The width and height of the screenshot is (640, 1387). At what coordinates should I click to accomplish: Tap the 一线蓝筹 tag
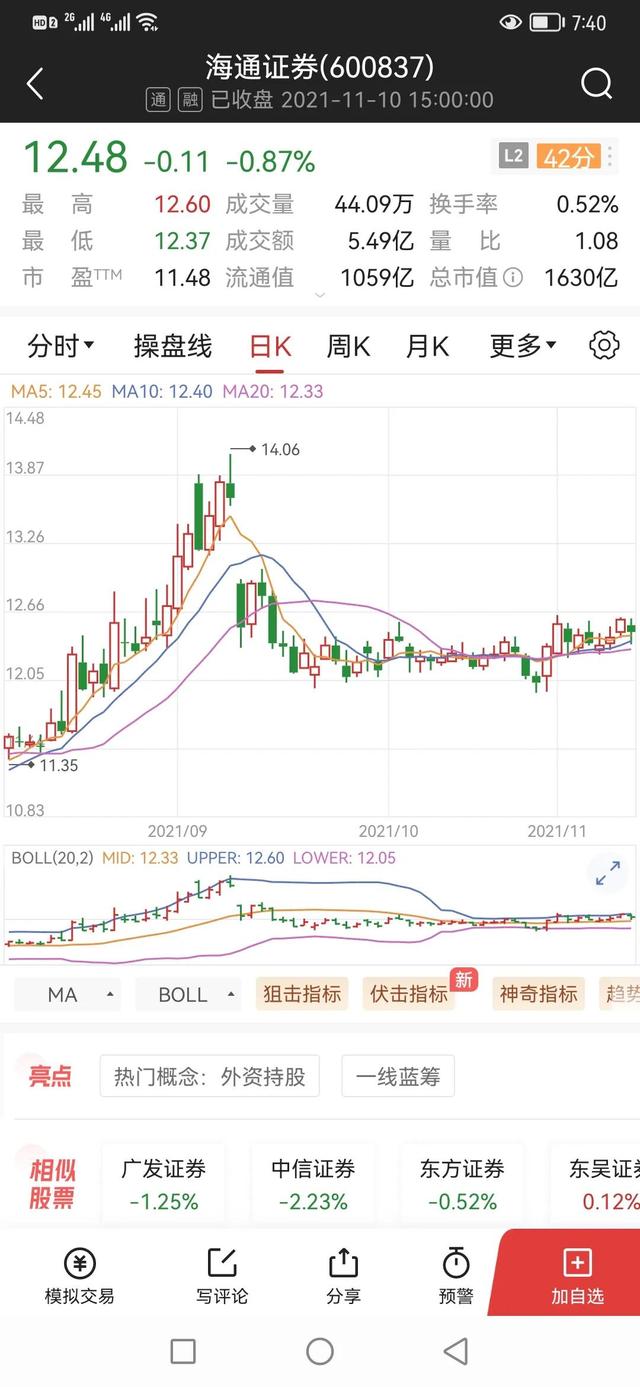(x=397, y=1077)
